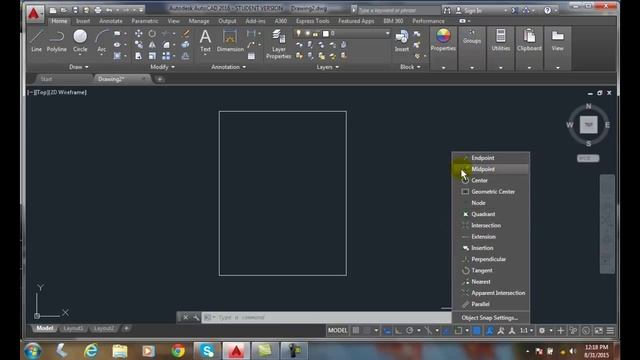Image resolution: width=640 pixels, height=360 pixels.
Task: Click the Mirror tool icon
Action: click(152, 44)
